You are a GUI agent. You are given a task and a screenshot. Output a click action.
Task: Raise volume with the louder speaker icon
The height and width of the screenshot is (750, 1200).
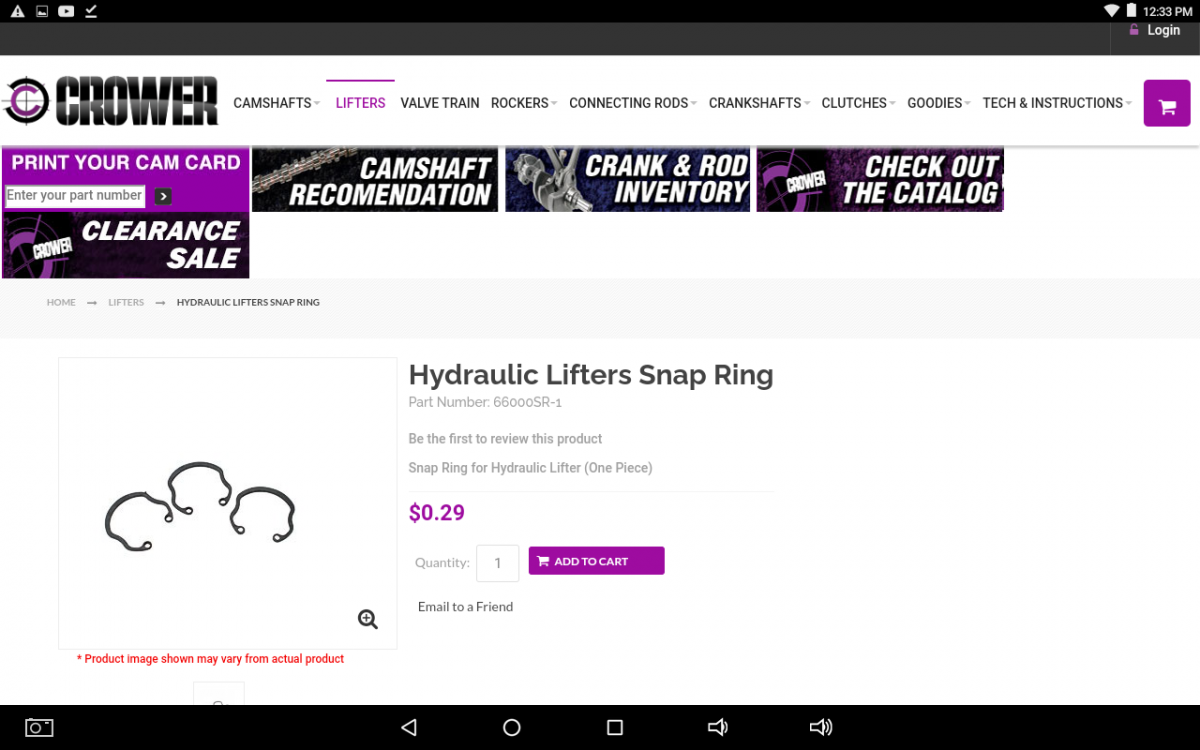pyautogui.click(x=821, y=727)
